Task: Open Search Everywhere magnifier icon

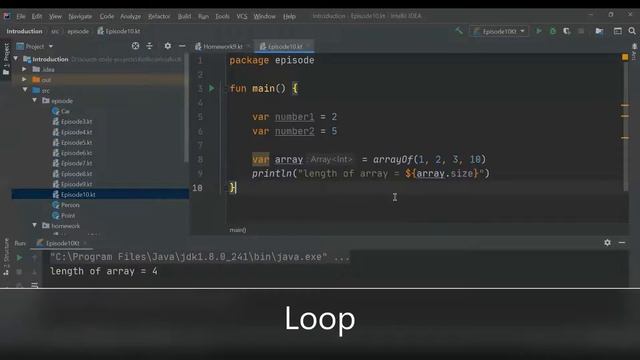Action: (x=632, y=31)
